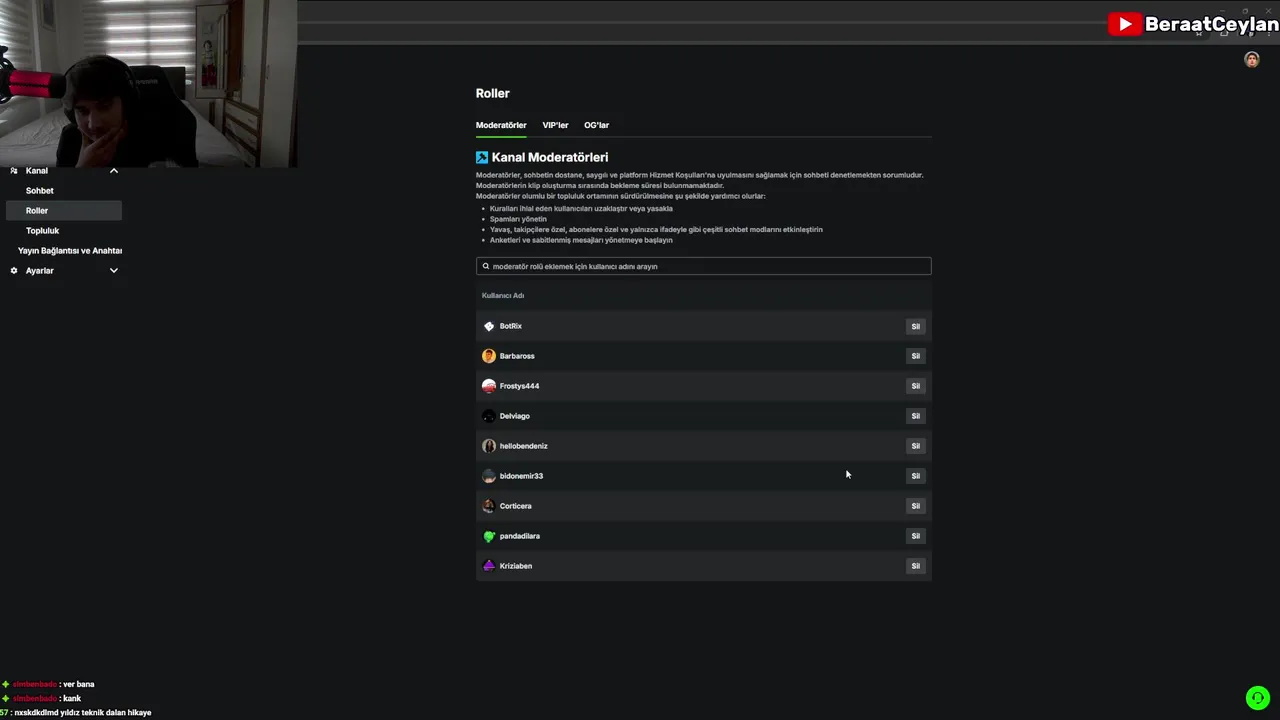1280x720 pixels.
Task: Click Frostys444 profile avatar
Action: tap(489, 386)
